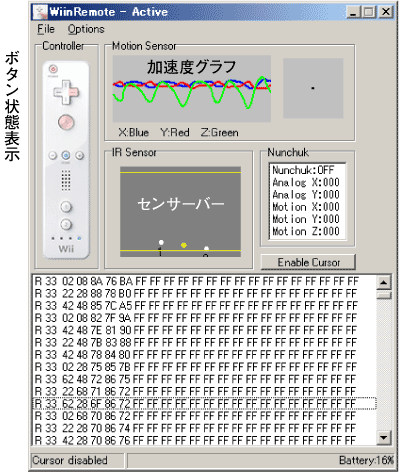Select log row 'R 33 22 68 71 86 72'

(204, 391)
